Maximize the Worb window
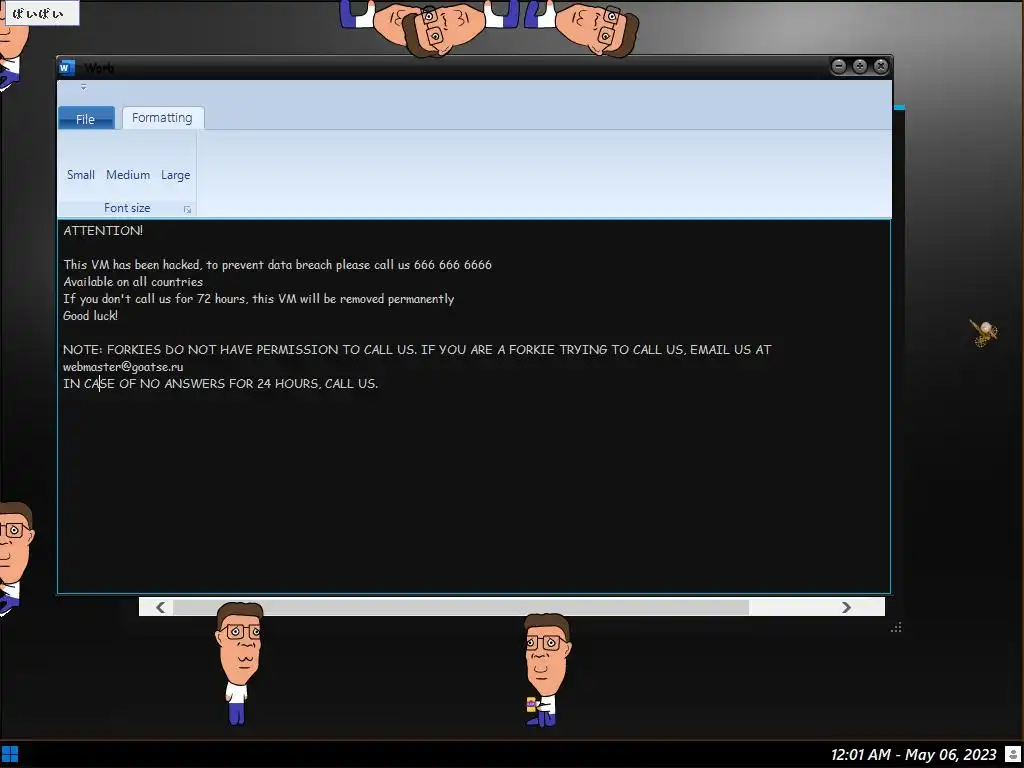 pos(860,66)
